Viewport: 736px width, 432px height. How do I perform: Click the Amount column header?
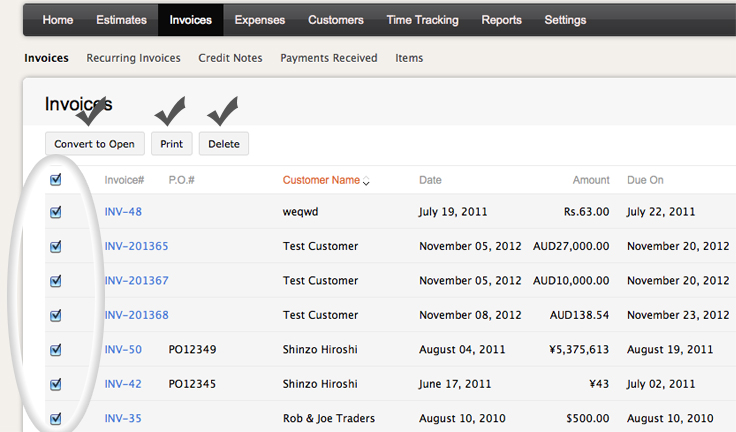click(591, 180)
